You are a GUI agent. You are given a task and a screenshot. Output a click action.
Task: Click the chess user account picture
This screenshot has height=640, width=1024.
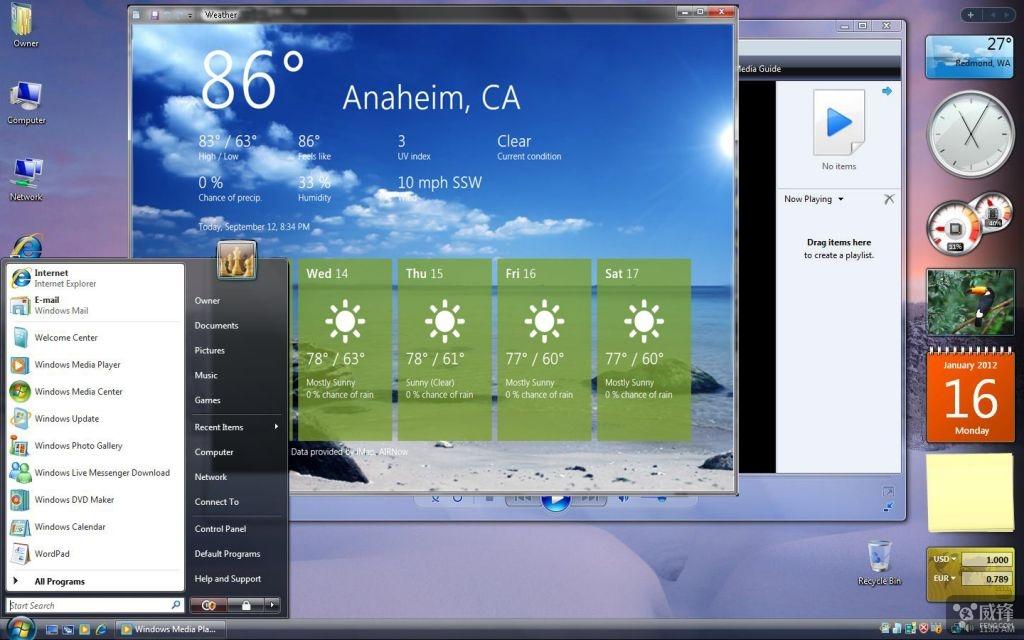[x=236, y=259]
